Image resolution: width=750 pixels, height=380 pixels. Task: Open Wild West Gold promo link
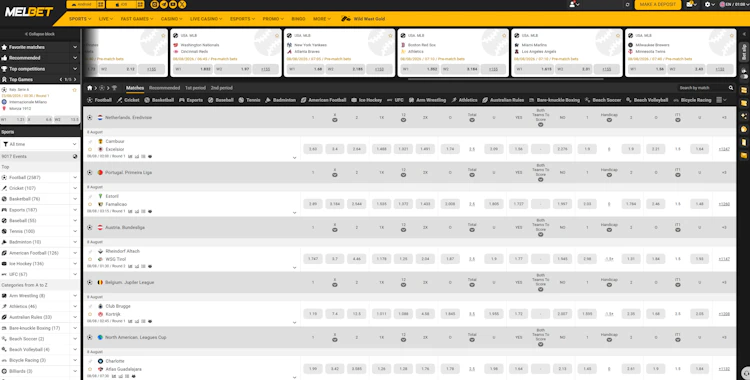coord(363,19)
